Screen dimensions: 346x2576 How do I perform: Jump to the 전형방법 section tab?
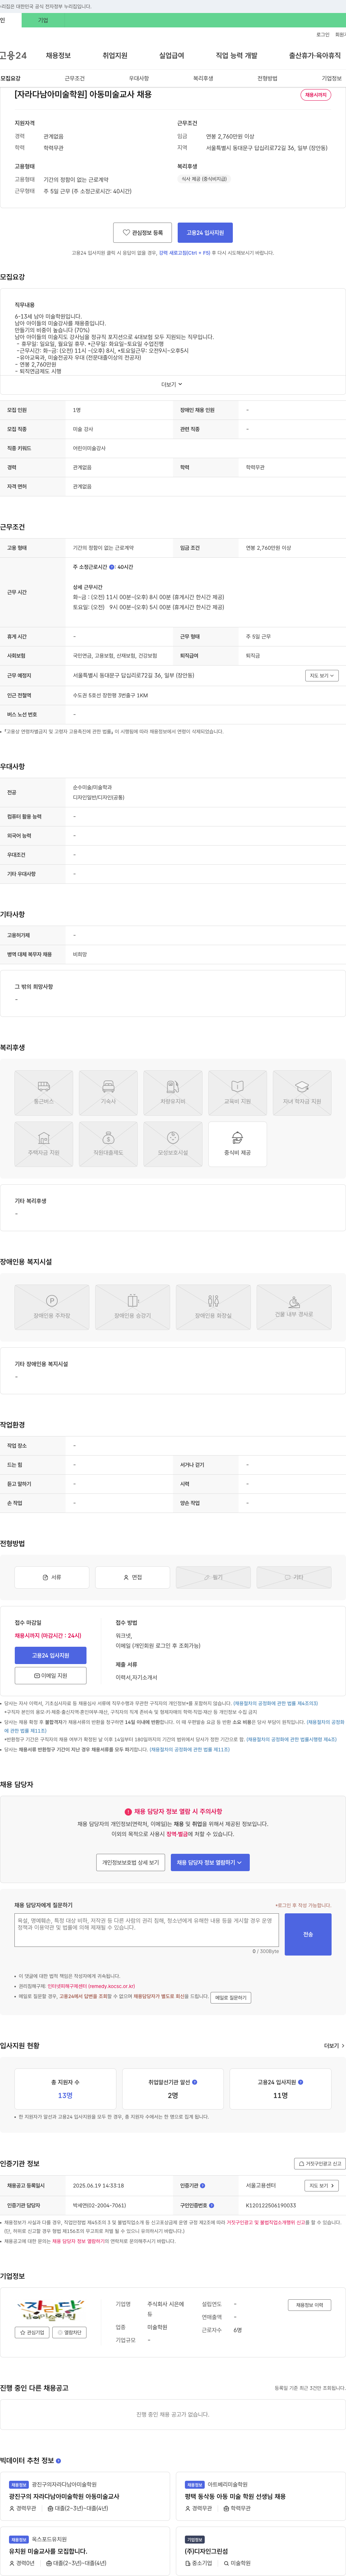pos(267,78)
